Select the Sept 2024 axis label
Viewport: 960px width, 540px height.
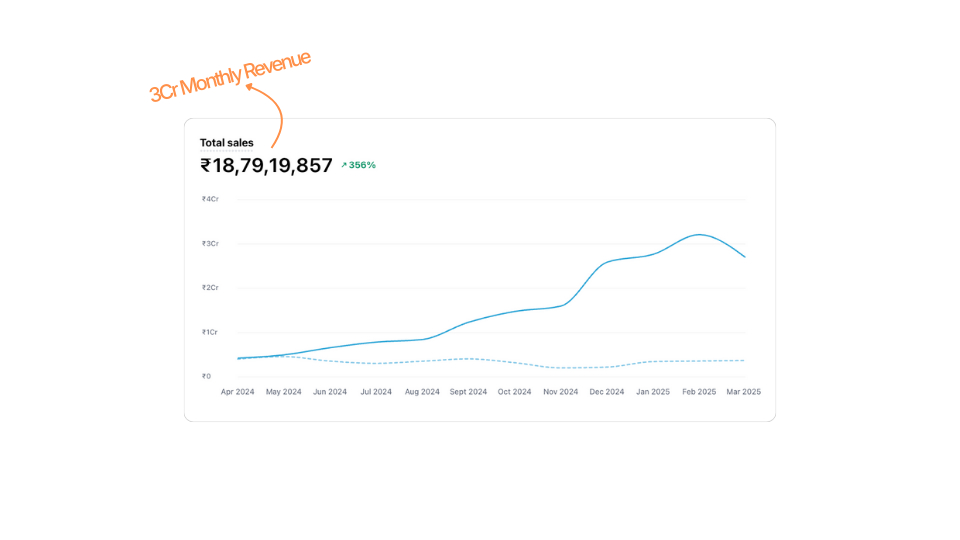(468, 392)
